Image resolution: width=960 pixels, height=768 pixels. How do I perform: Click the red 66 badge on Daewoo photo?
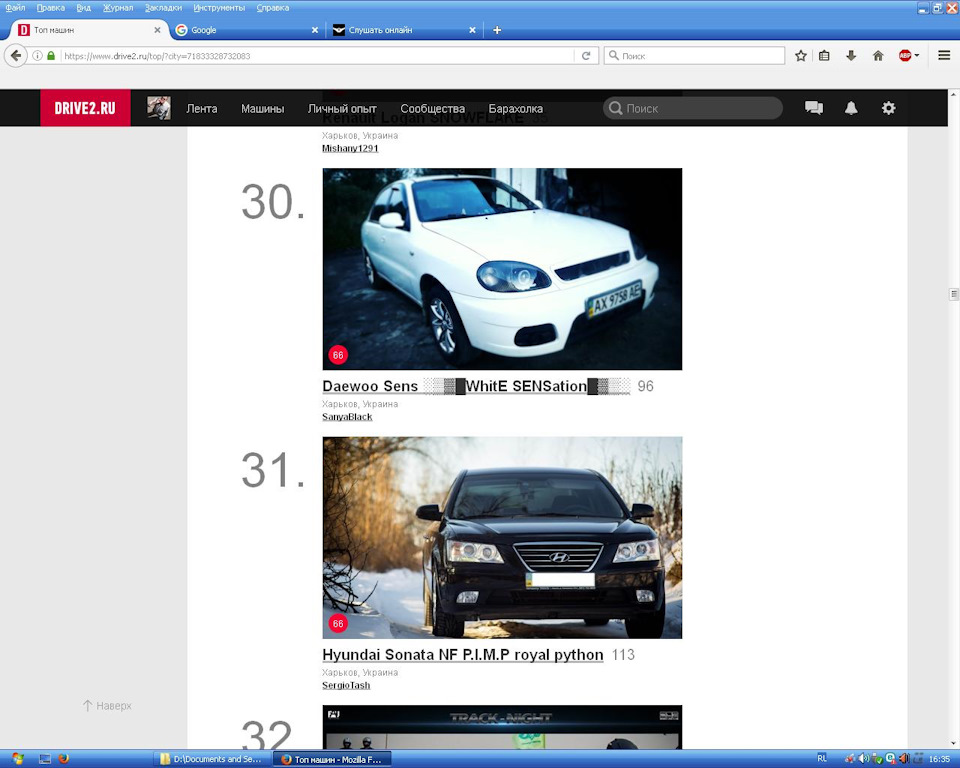(x=338, y=355)
